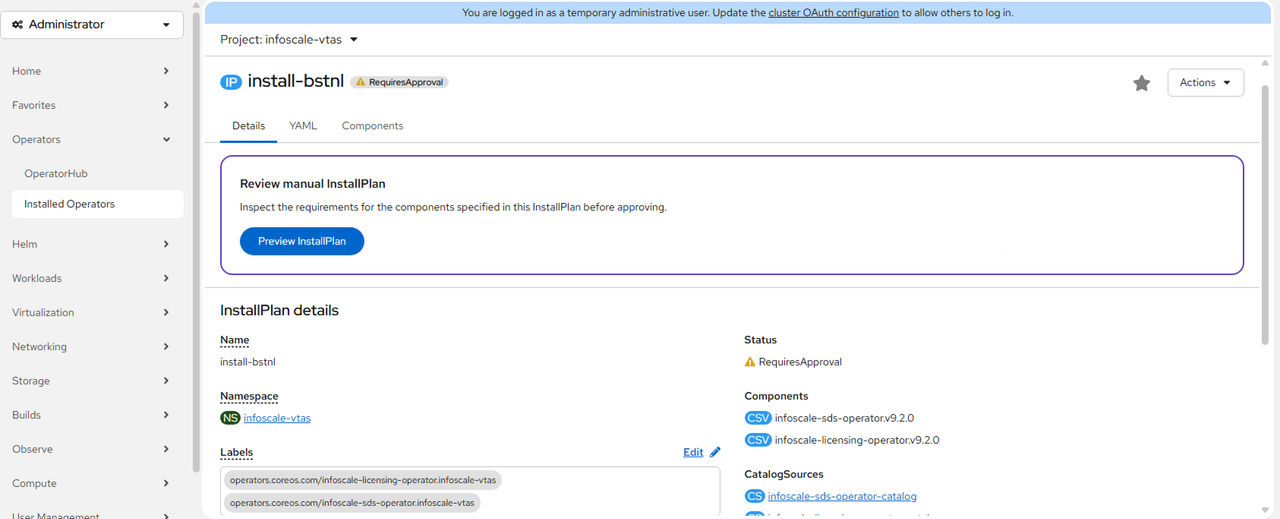1280x519 pixels.
Task: Click the NS namespace badge icon
Action: (230, 418)
